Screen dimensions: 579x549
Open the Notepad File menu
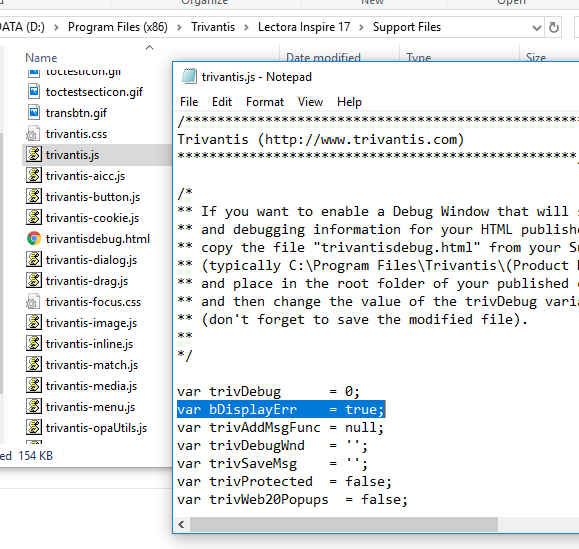[x=189, y=102]
